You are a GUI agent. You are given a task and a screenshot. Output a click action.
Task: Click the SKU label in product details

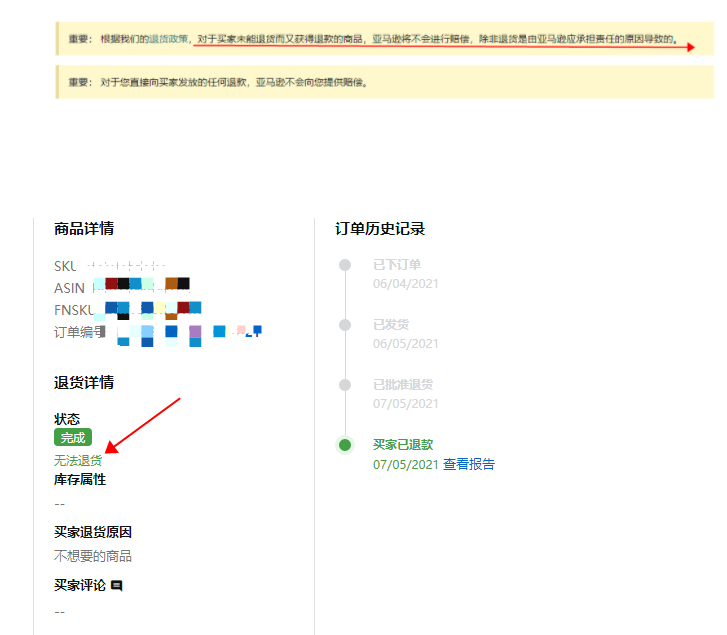65,266
